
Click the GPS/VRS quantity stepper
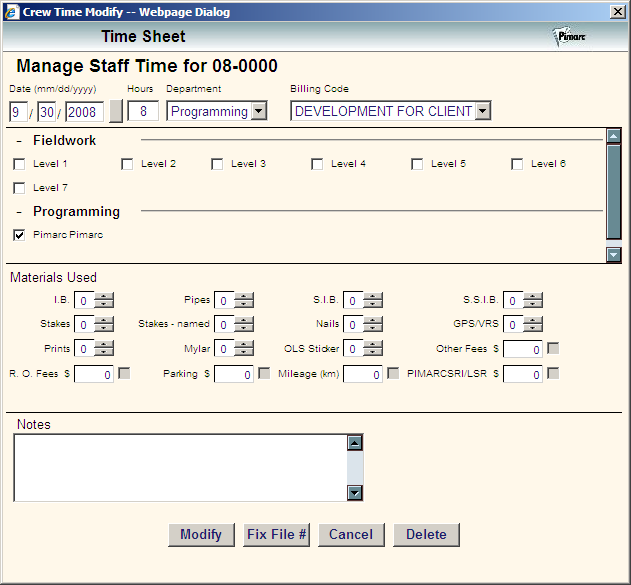533,324
